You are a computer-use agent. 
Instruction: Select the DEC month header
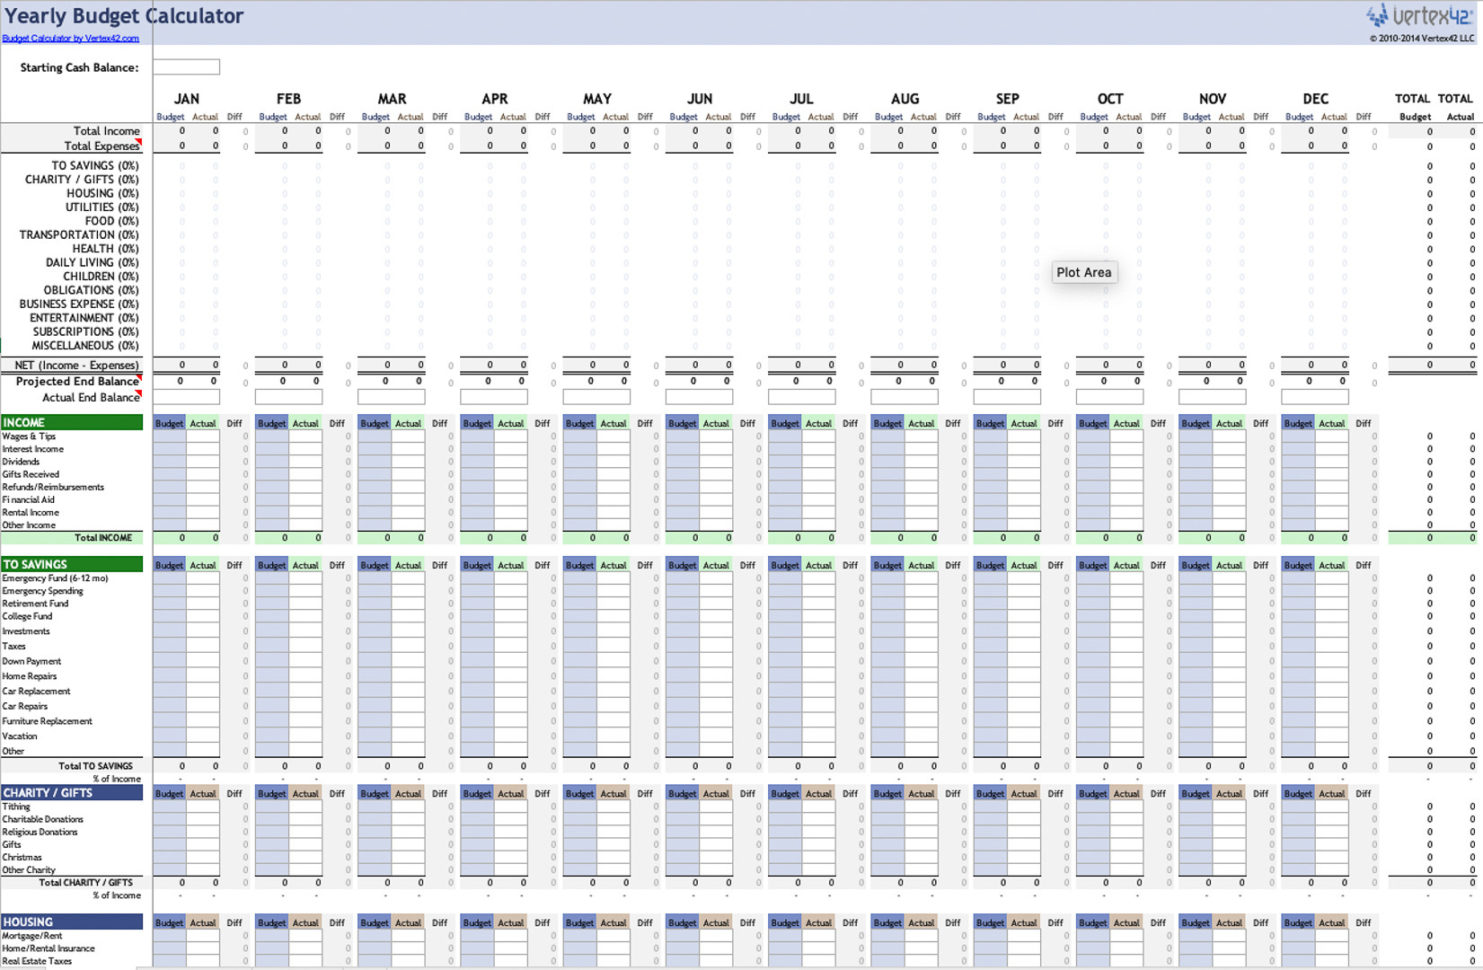tap(1315, 99)
